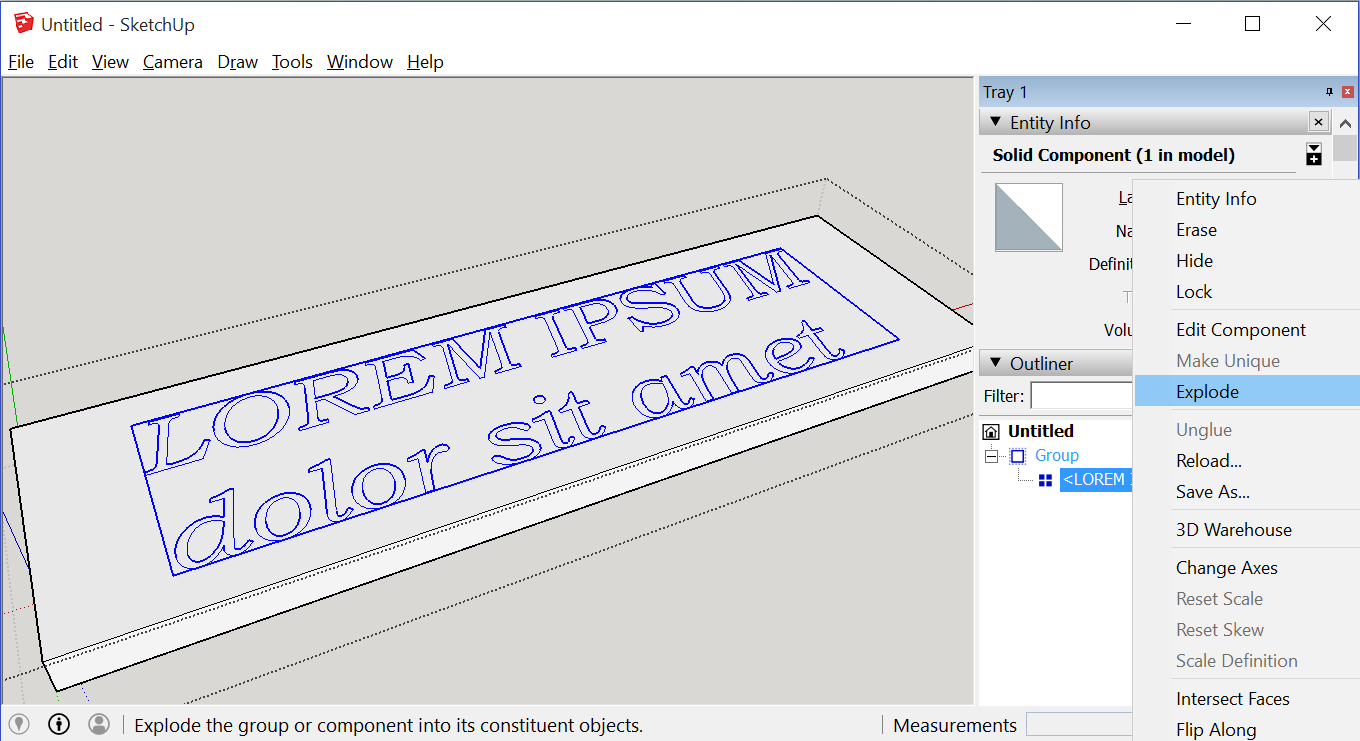1360x741 pixels.
Task: Collapse the Group node in the Outliner tree
Action: [x=990, y=455]
